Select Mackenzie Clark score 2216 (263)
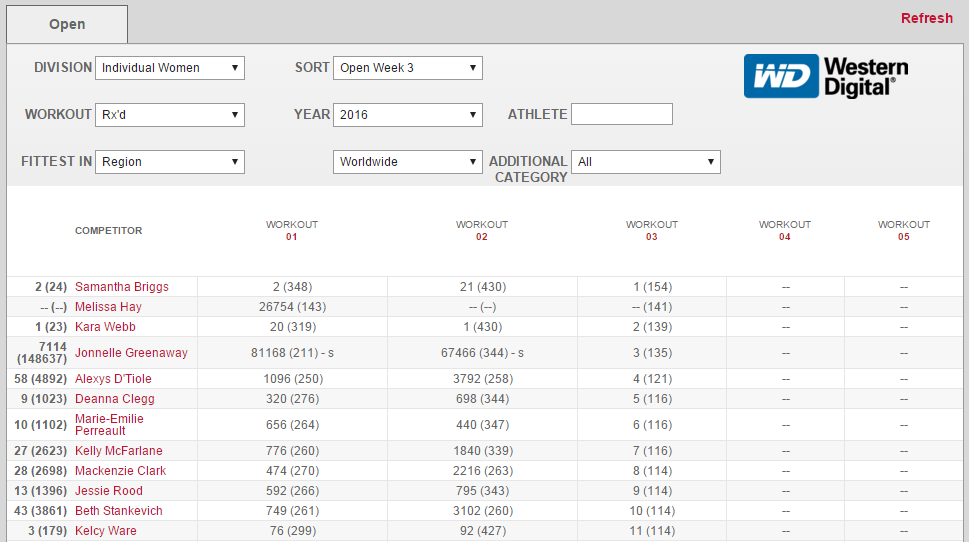 coord(483,471)
